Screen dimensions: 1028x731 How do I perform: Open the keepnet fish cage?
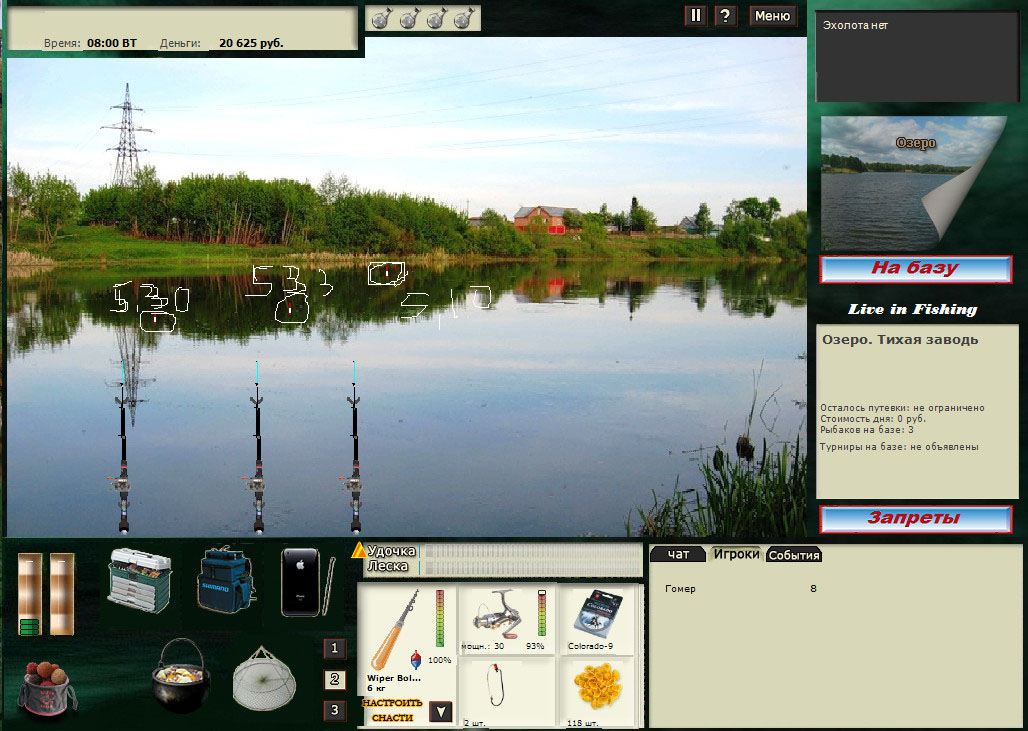coord(264,679)
